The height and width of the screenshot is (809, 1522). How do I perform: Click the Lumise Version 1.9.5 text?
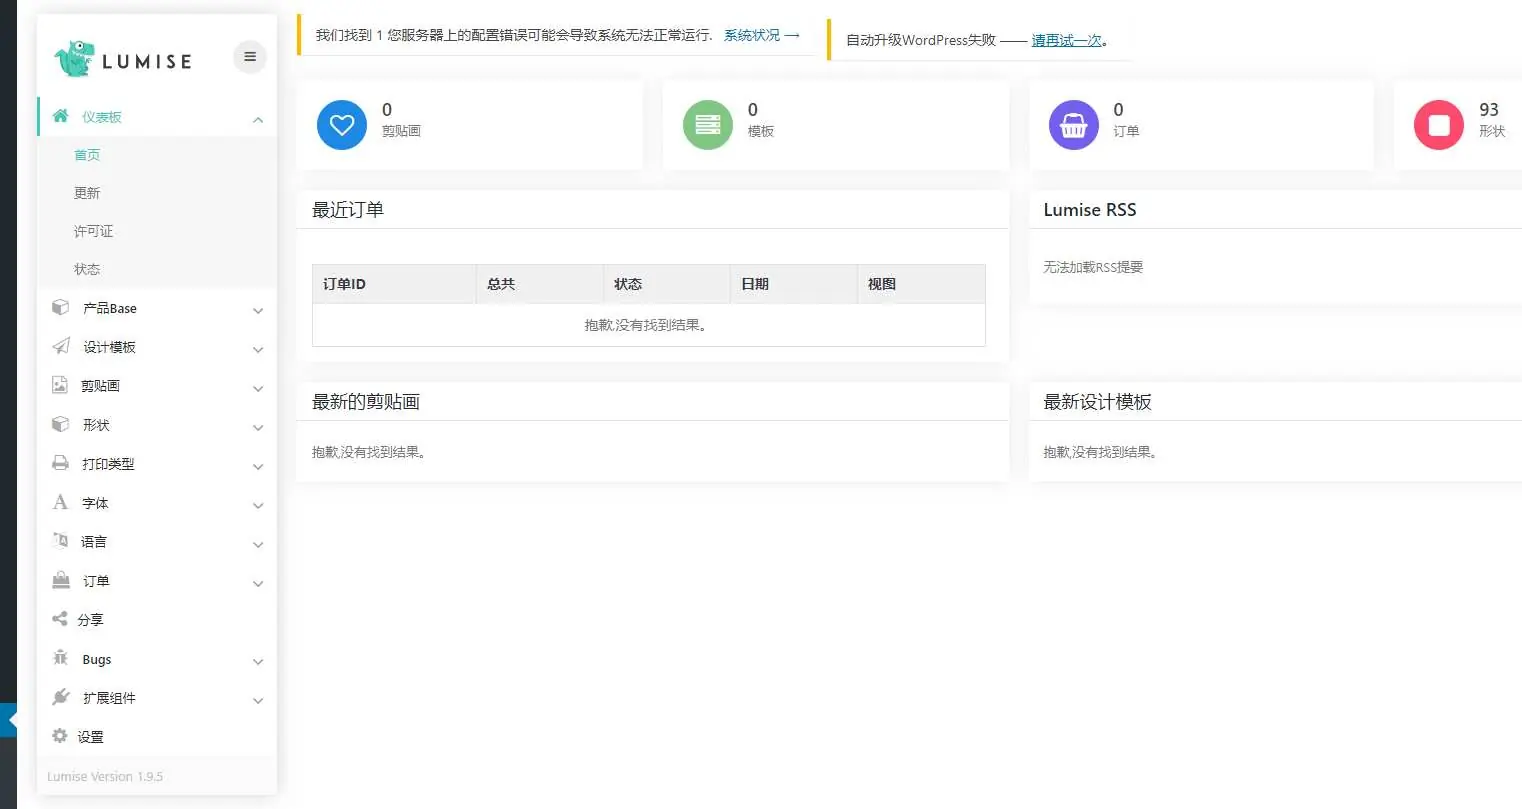105,776
